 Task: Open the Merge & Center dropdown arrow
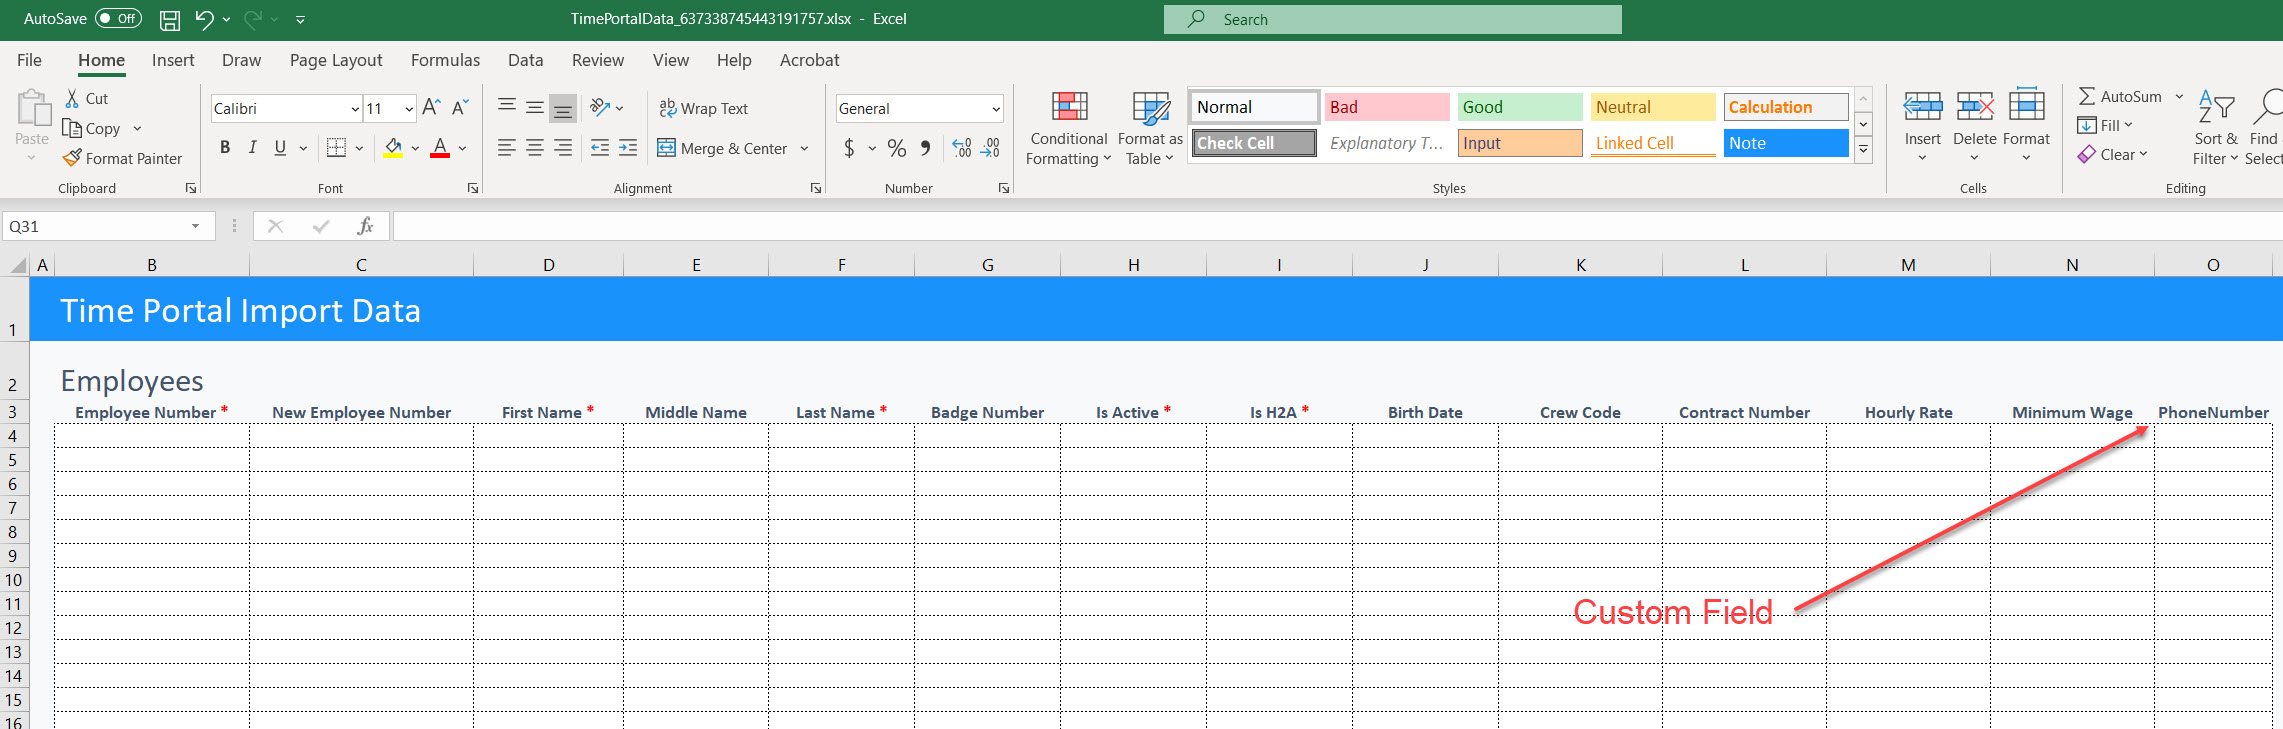click(x=804, y=148)
